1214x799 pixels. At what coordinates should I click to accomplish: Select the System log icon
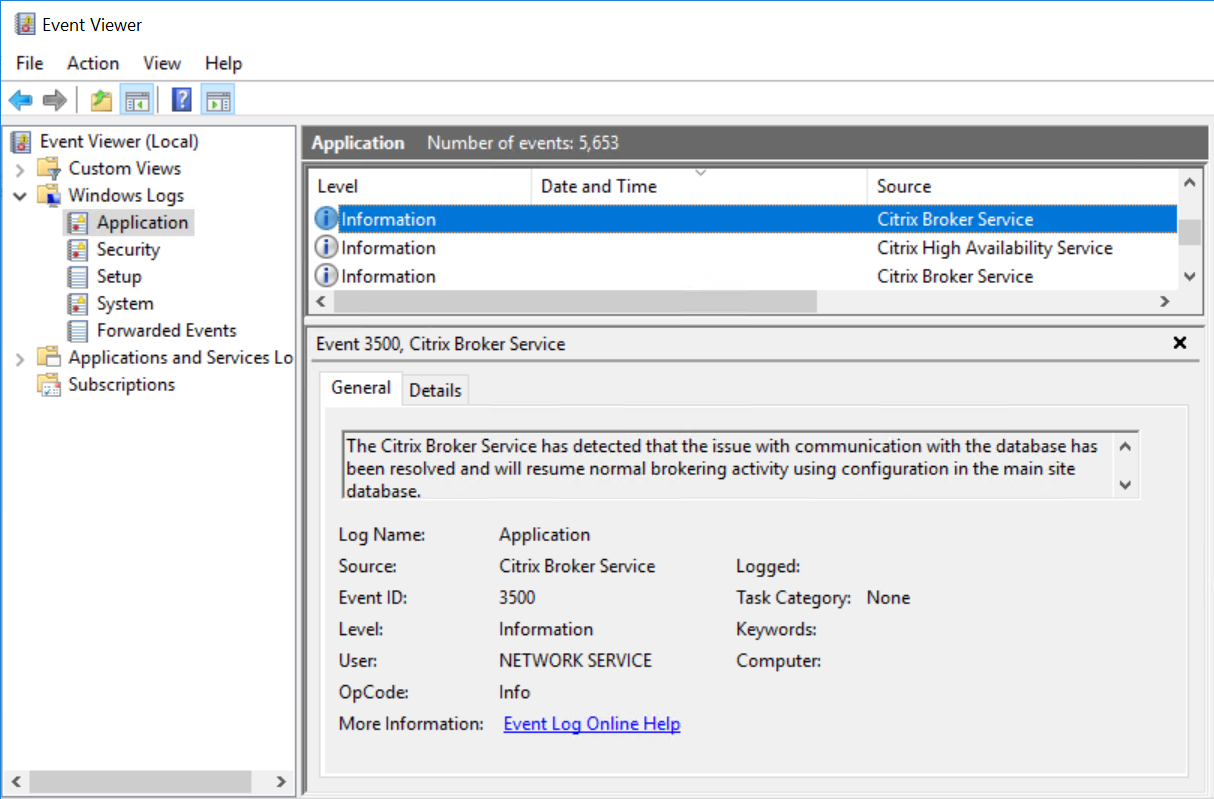pos(77,304)
